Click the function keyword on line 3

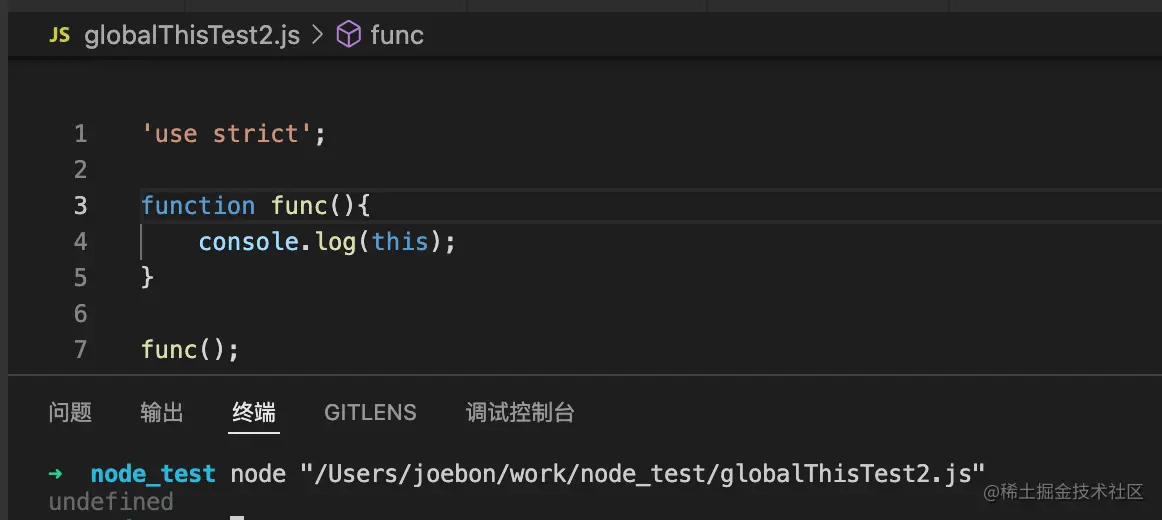[x=198, y=206]
